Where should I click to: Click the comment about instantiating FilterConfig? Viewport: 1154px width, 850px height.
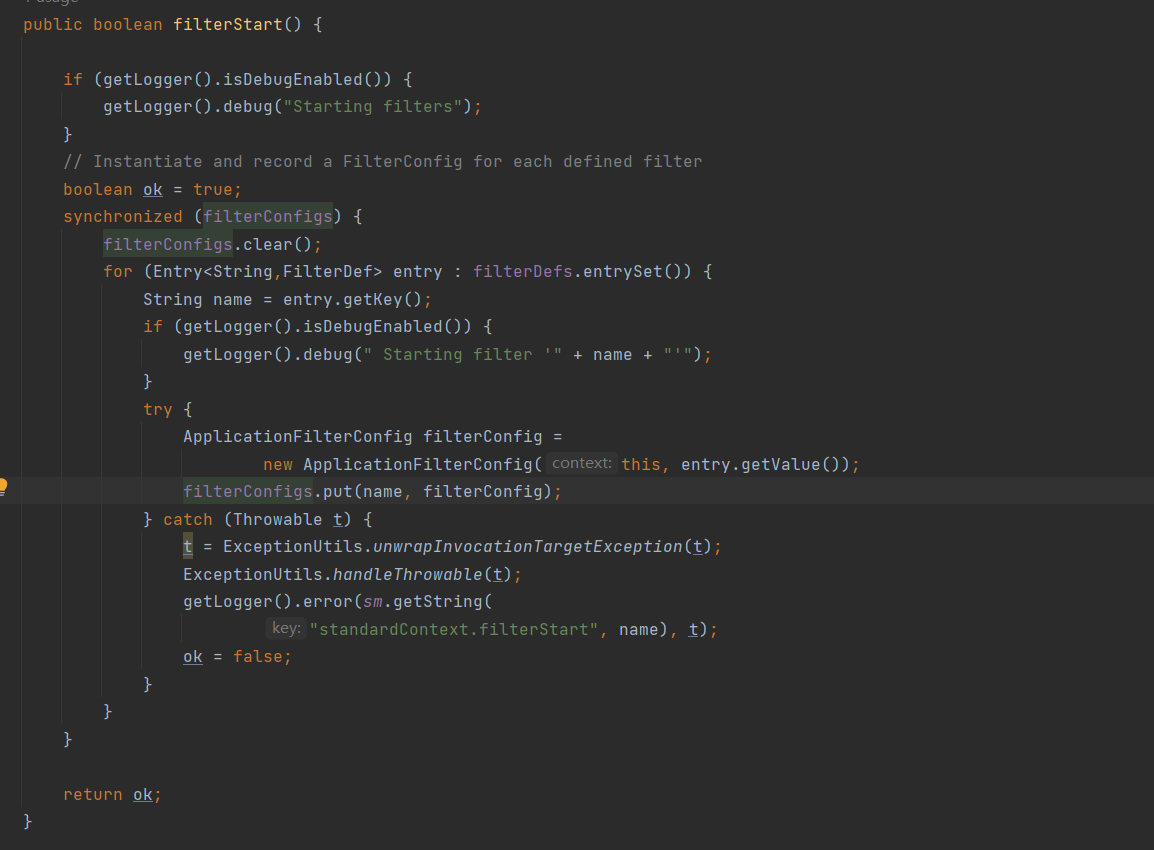(x=382, y=162)
